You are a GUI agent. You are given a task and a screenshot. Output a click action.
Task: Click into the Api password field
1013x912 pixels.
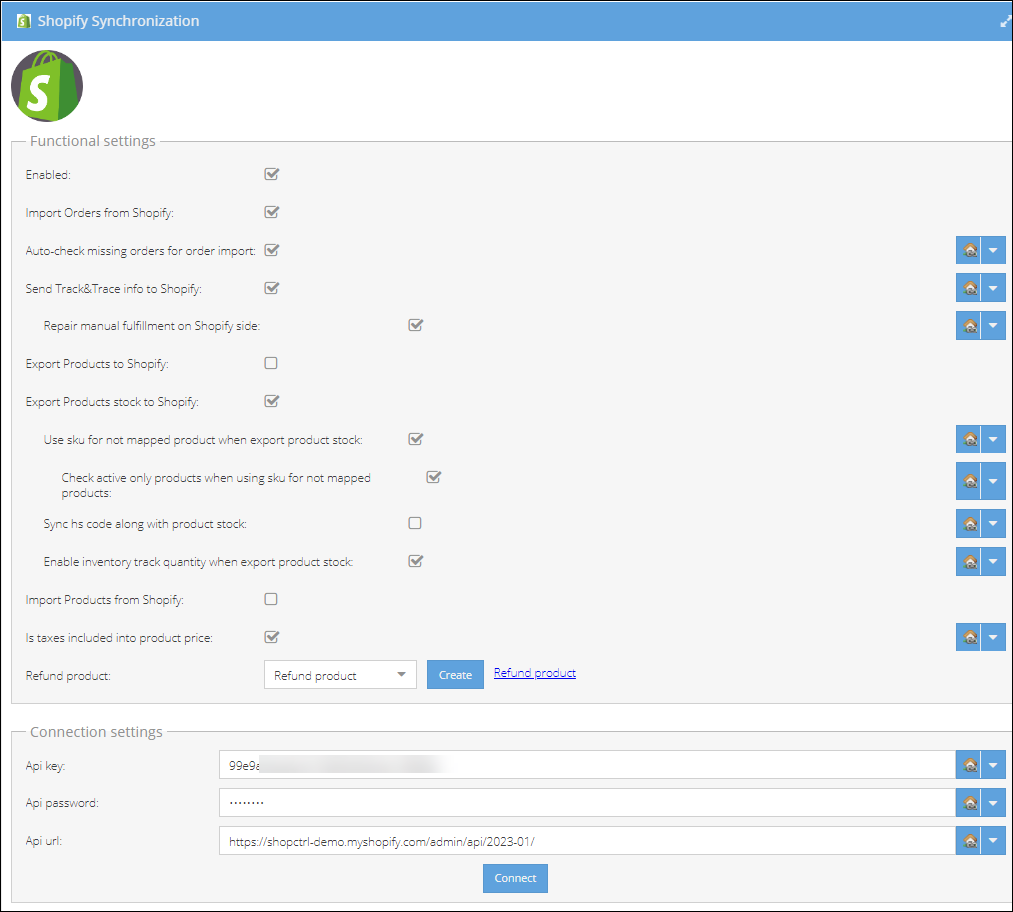point(587,803)
